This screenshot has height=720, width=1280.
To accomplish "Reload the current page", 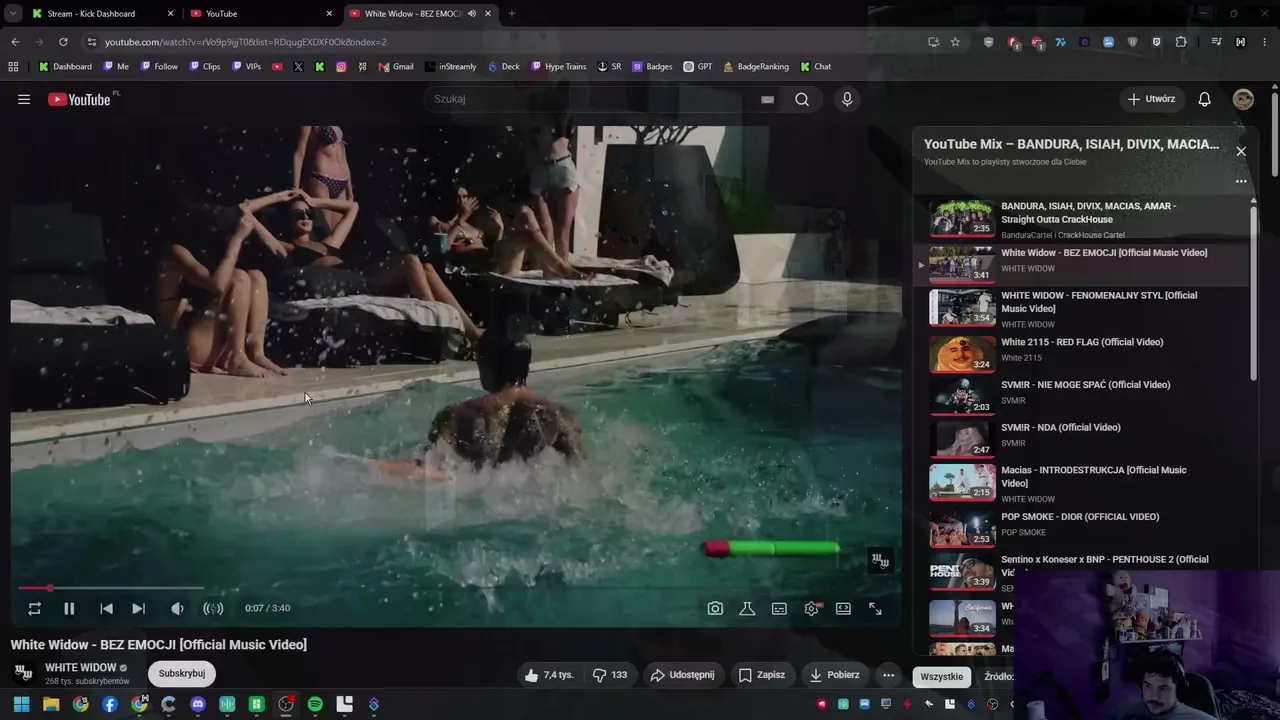I will click(63, 42).
